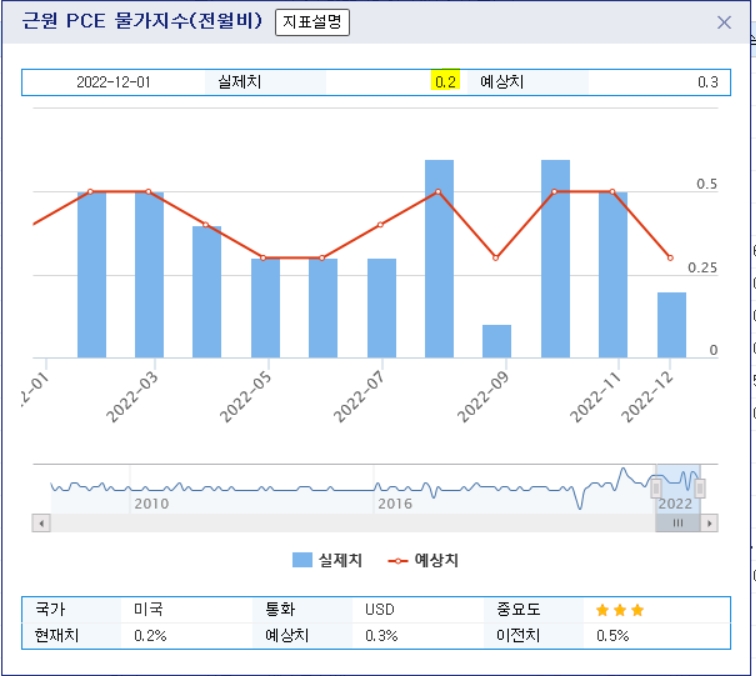Click the three-star importance rating
Viewport: 756px width, 676px height.
(620, 610)
